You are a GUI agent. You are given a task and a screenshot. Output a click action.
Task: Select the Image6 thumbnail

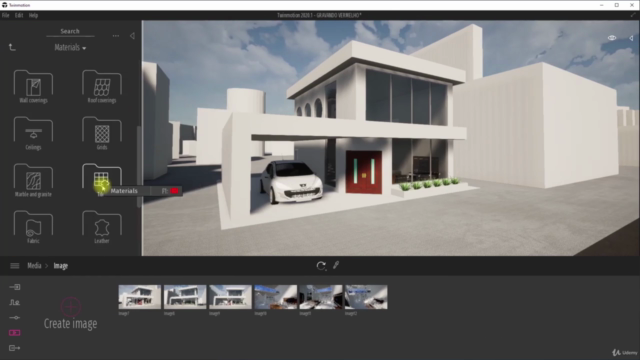point(185,297)
